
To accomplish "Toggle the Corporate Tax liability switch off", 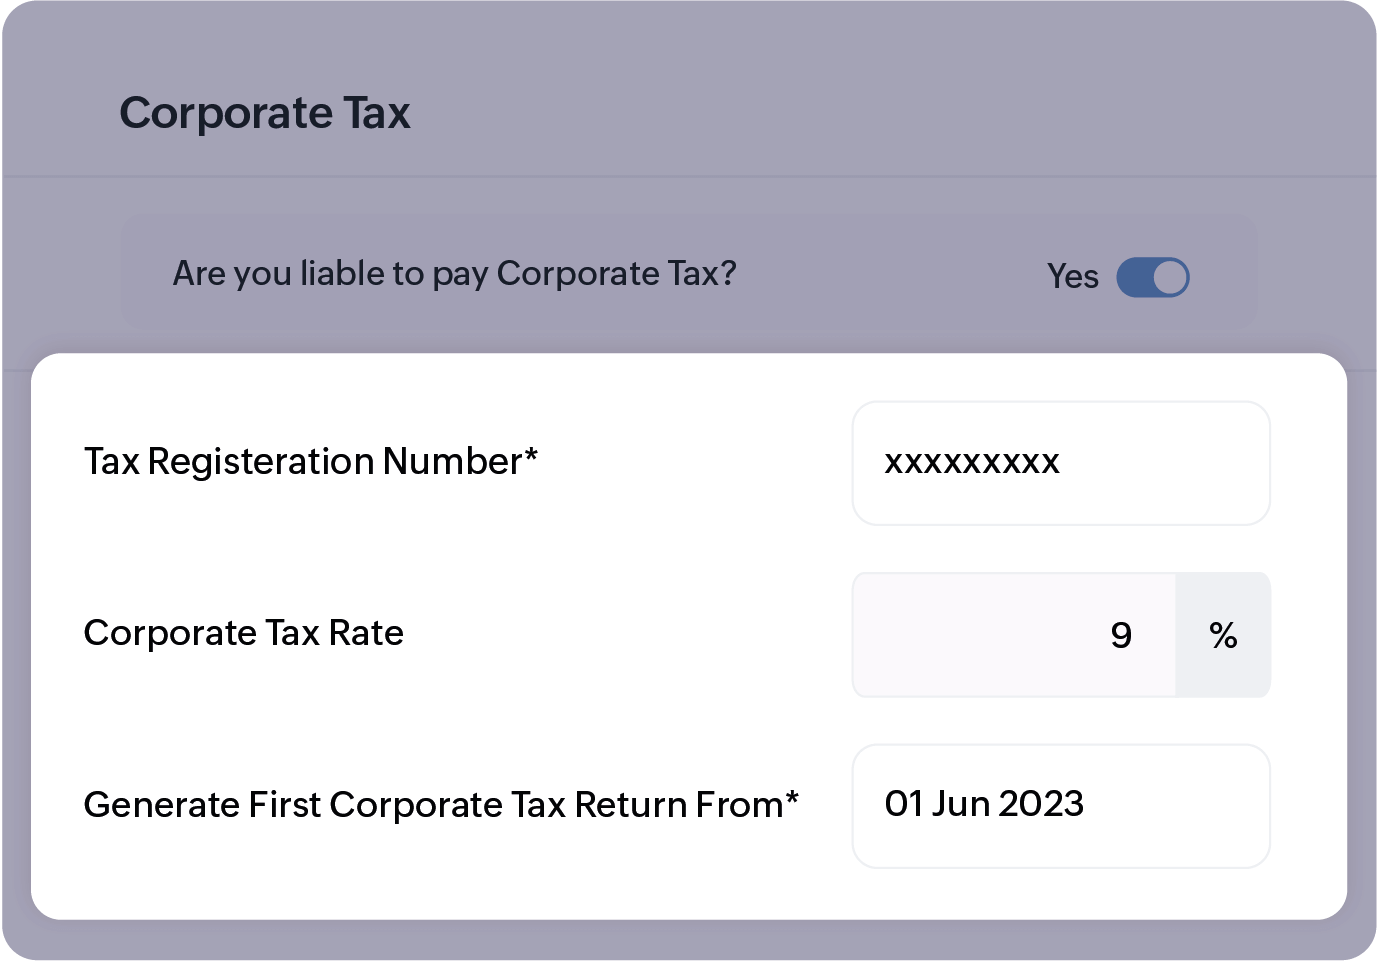I will (1151, 277).
